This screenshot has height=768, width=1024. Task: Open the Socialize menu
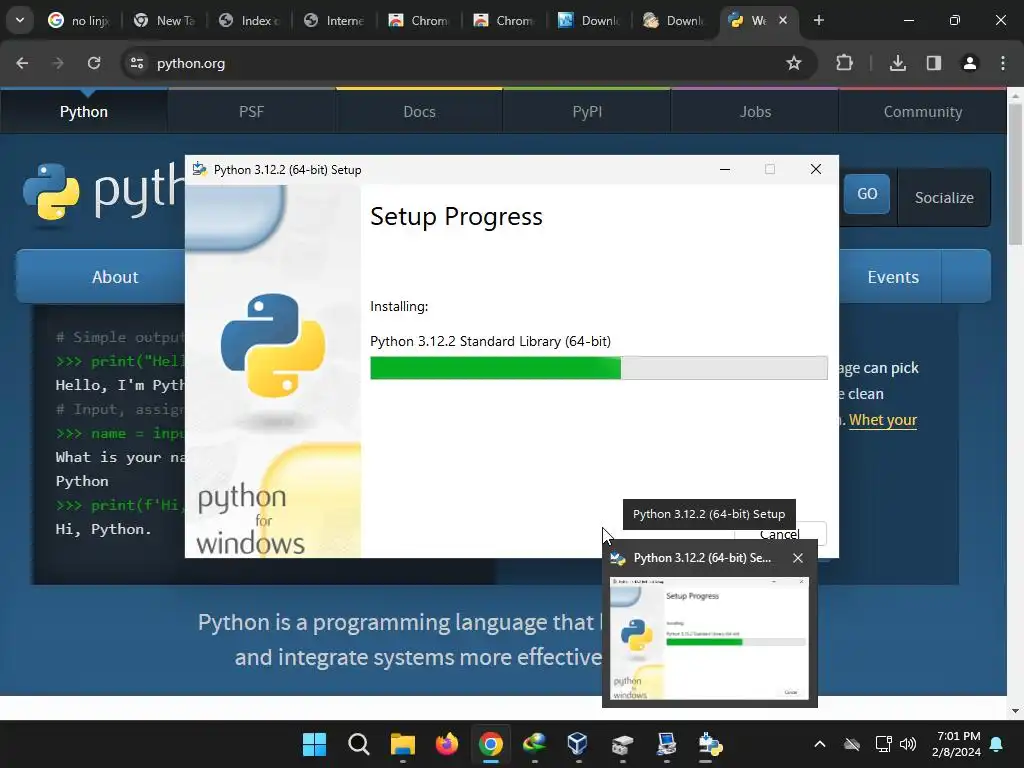click(x=944, y=197)
